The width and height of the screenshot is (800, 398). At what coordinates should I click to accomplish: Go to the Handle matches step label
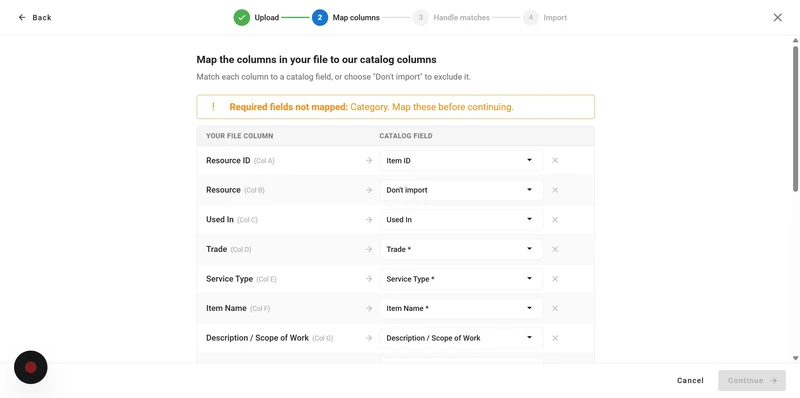(x=461, y=17)
